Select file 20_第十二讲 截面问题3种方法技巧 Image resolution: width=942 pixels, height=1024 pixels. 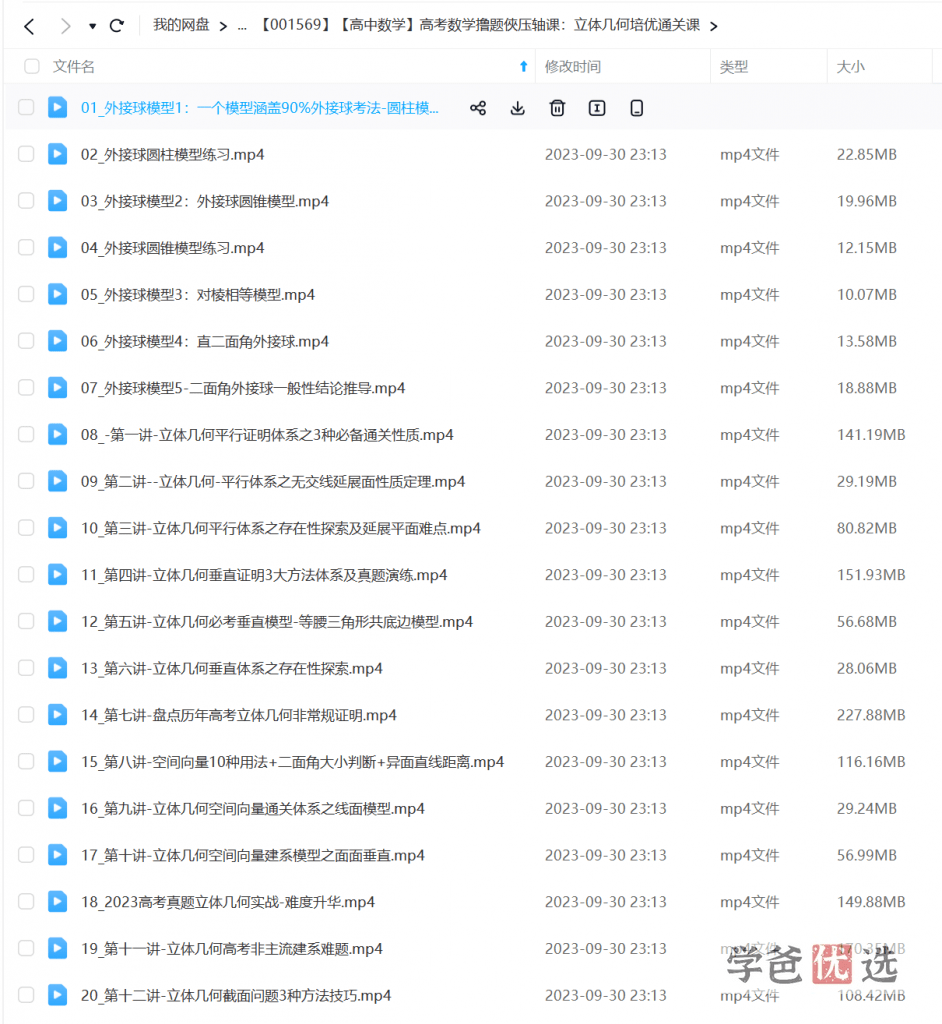click(236, 996)
